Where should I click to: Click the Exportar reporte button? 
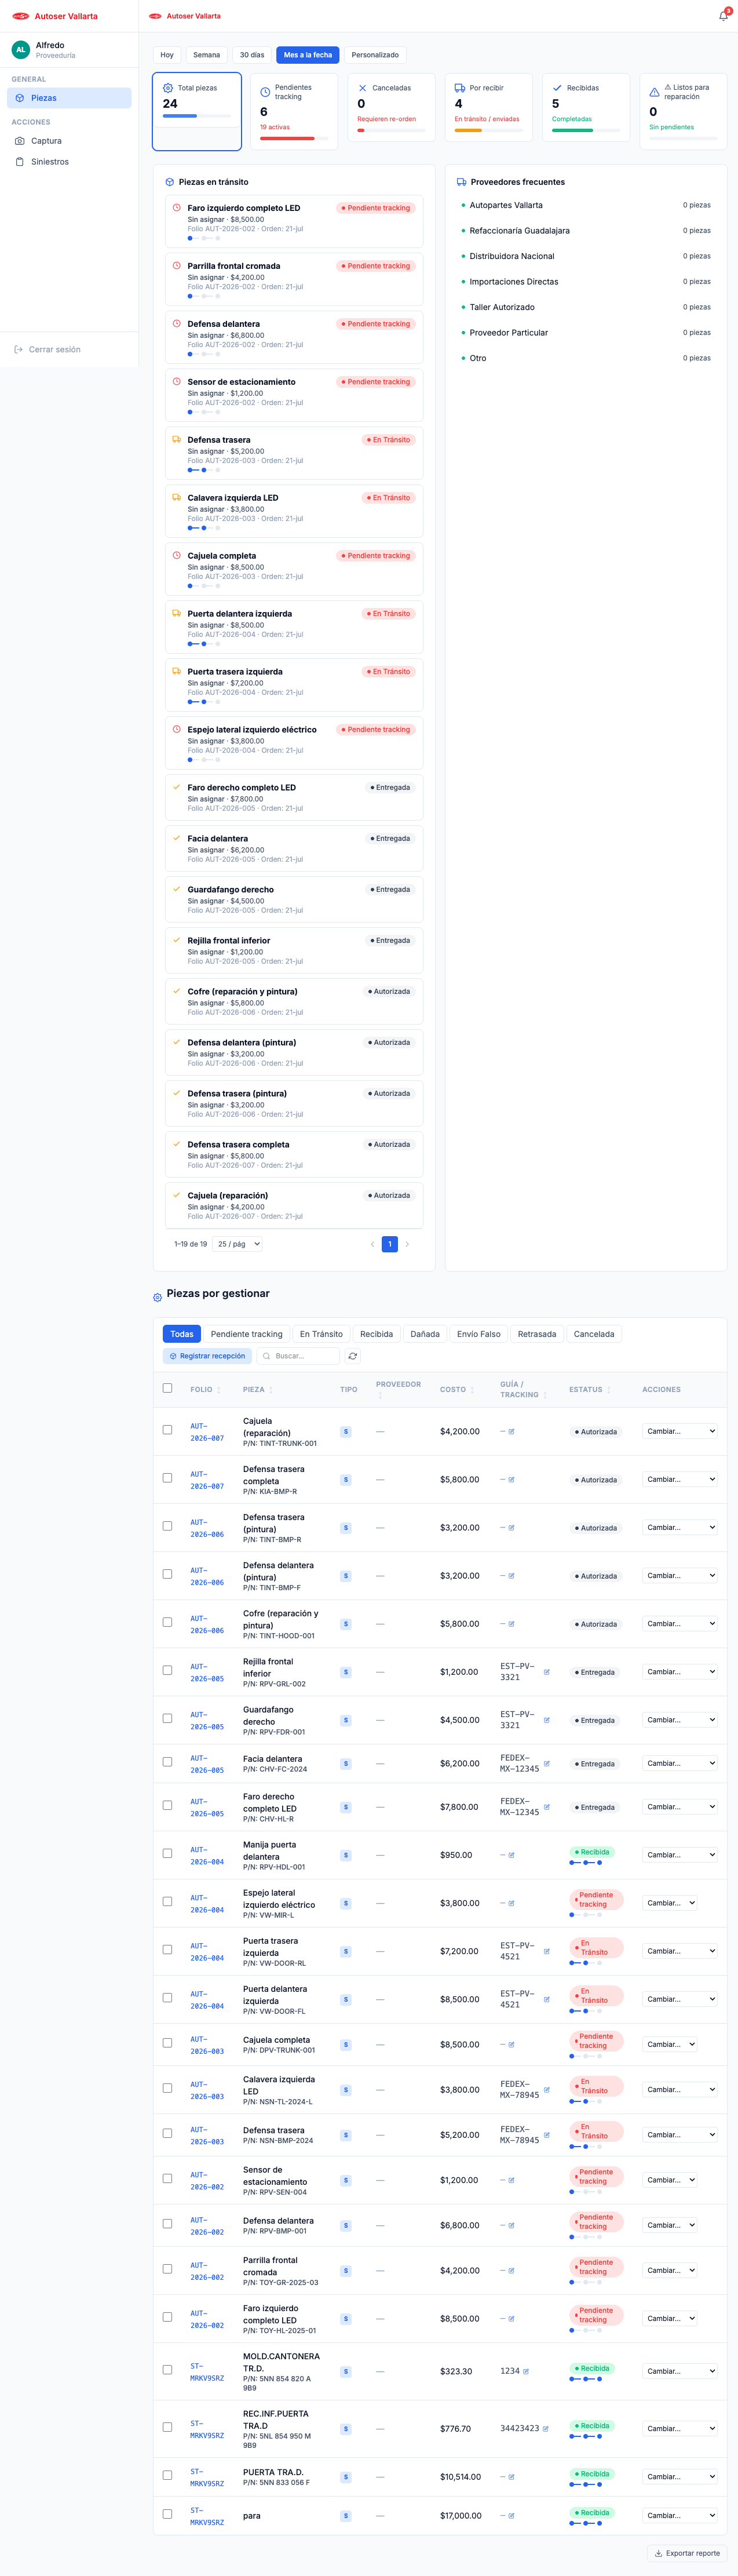687,2553
